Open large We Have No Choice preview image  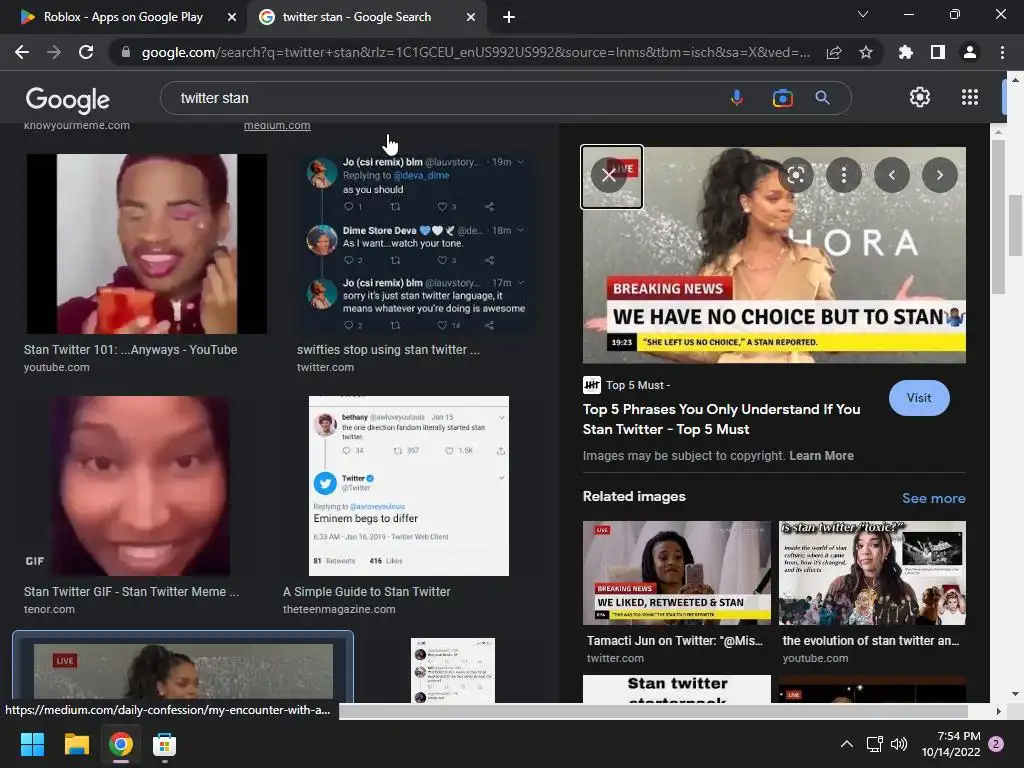774,255
